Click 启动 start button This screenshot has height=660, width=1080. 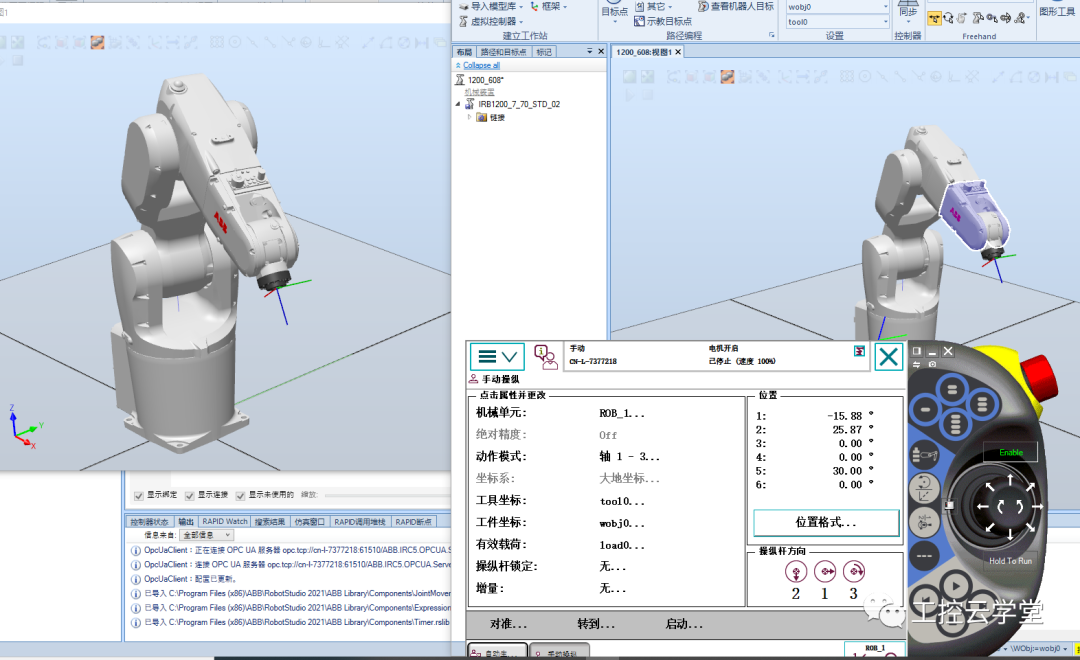[x=684, y=624]
